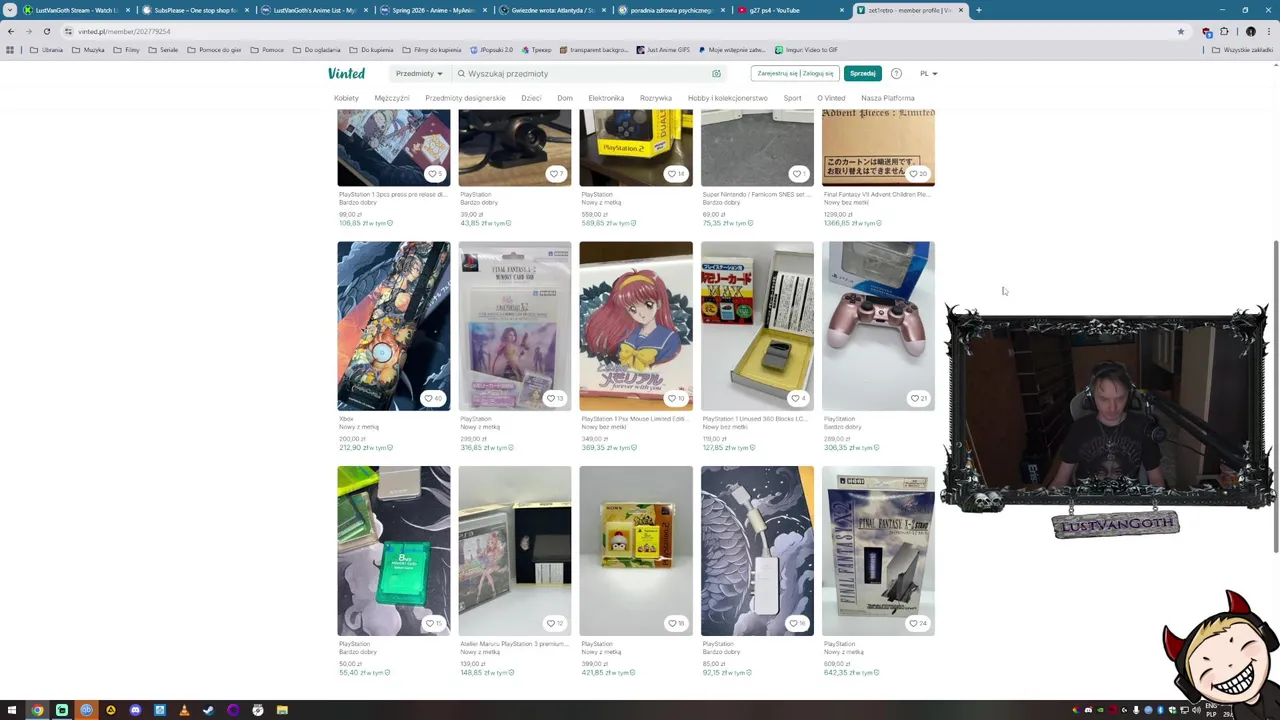This screenshot has height=720, width=1280.
Task: Open the Elektronika category menu
Action: click(606, 98)
